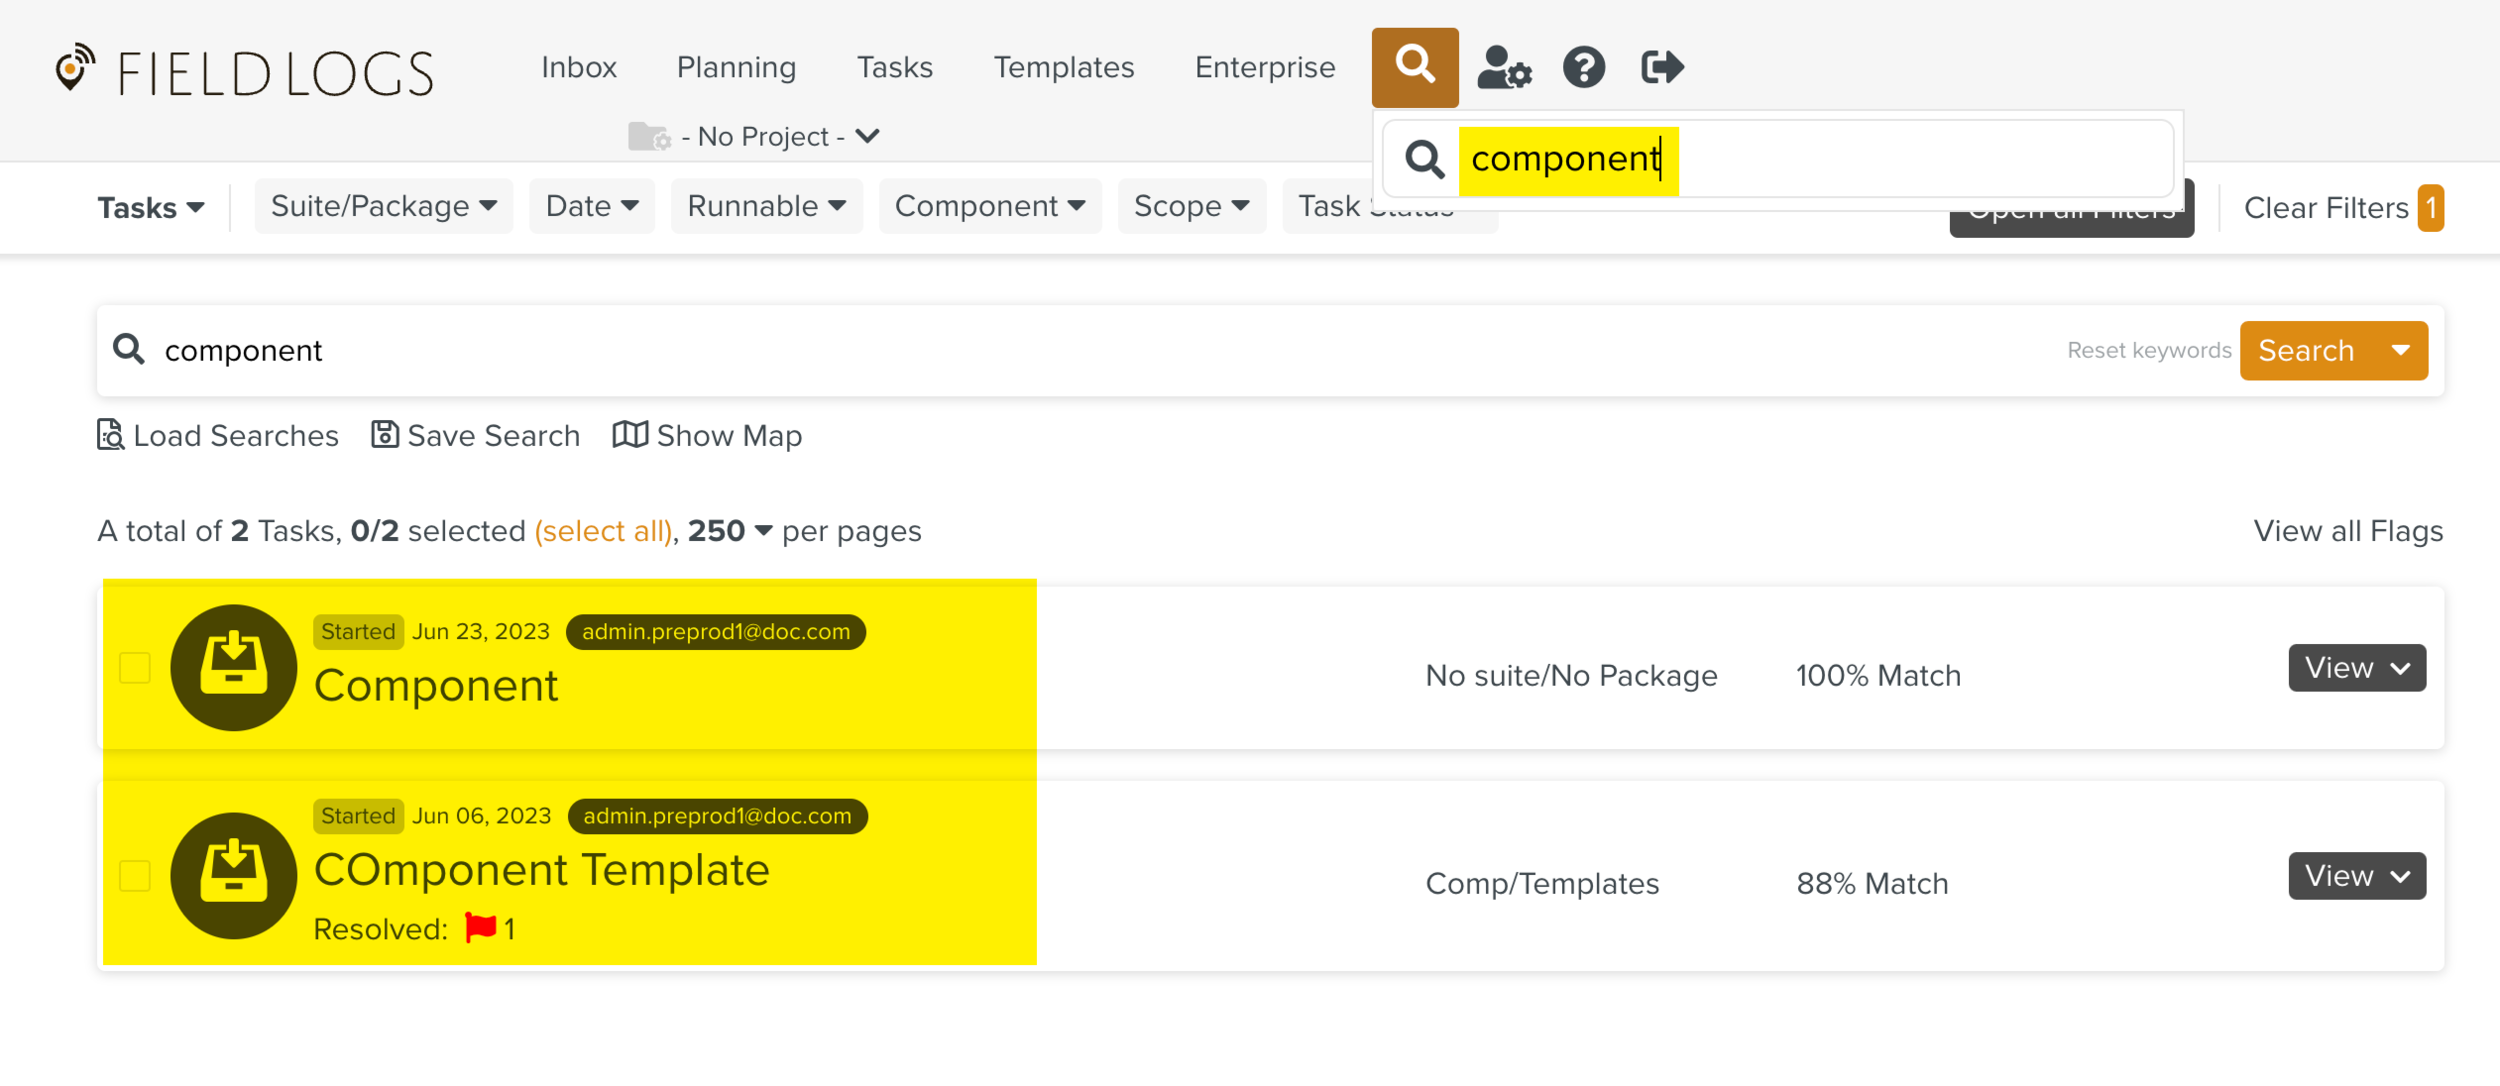
Task: Open the No Project selector dropdown
Action: pos(764,136)
